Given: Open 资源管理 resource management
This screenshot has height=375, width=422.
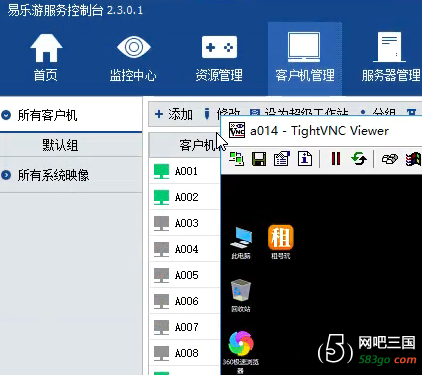Looking at the screenshot, I should pyautogui.click(x=219, y=58).
